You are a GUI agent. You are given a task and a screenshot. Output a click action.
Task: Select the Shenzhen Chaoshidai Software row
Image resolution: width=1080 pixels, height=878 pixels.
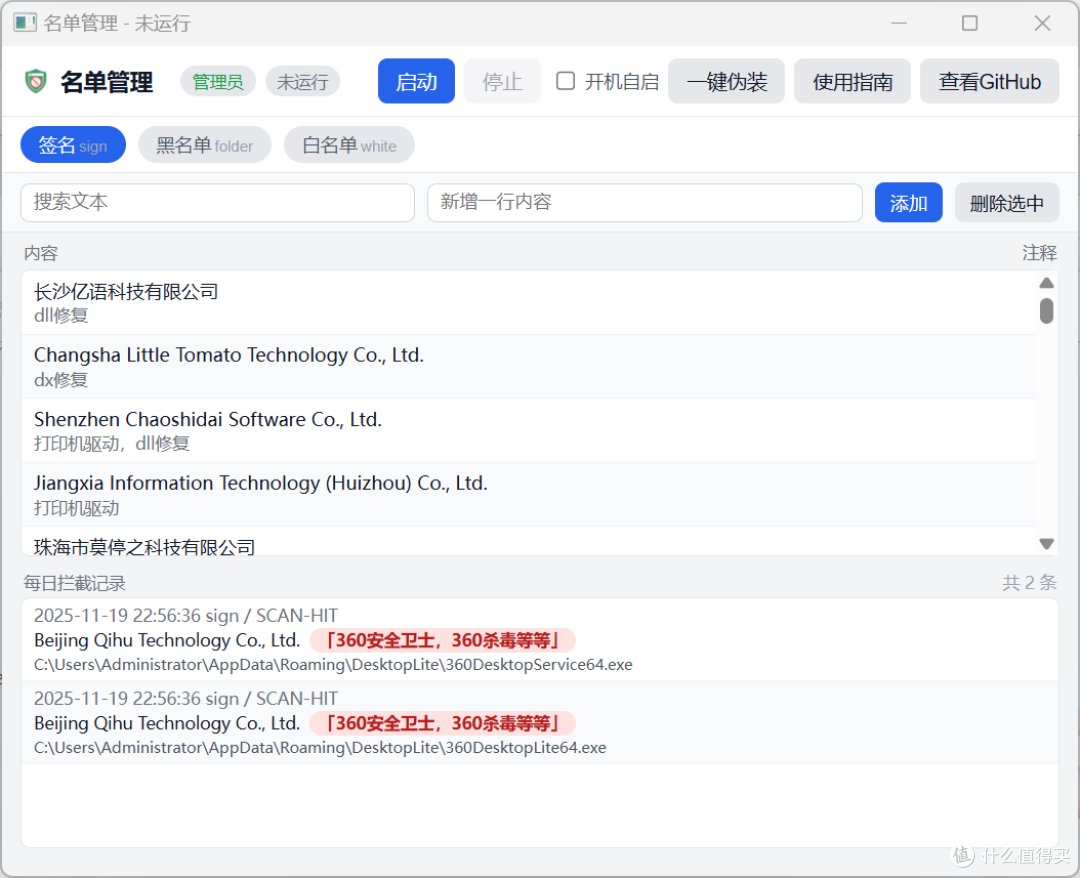pyautogui.click(x=528, y=430)
